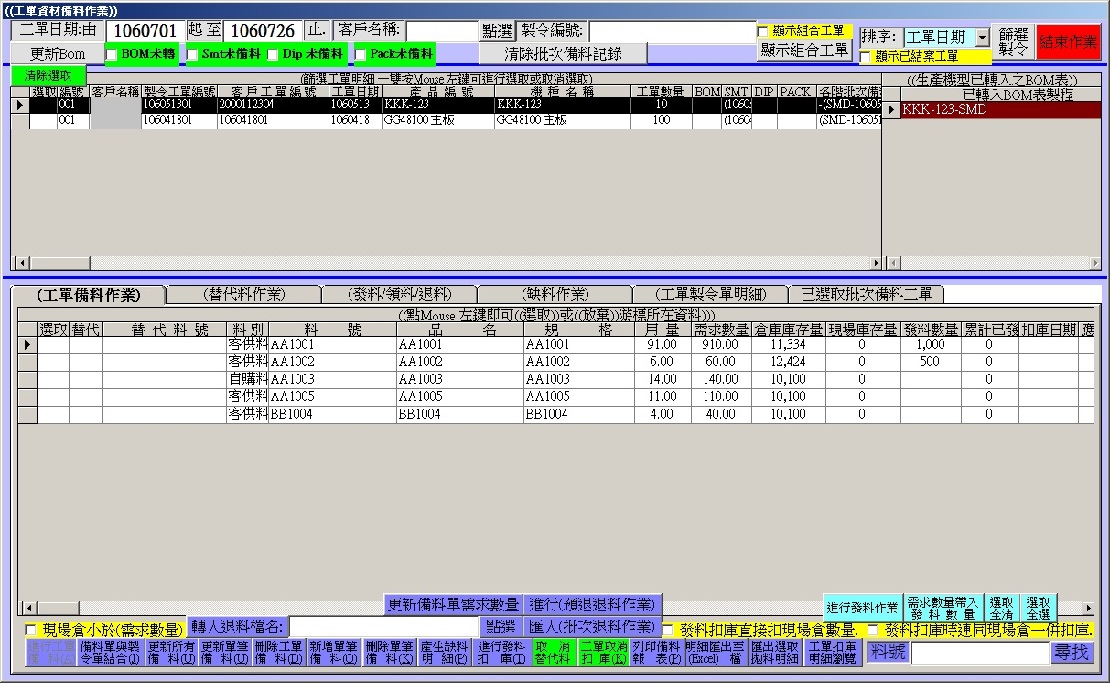This screenshot has height=684, width=1110.
Task: Click the green 取消替代料 button
Action: click(553, 653)
